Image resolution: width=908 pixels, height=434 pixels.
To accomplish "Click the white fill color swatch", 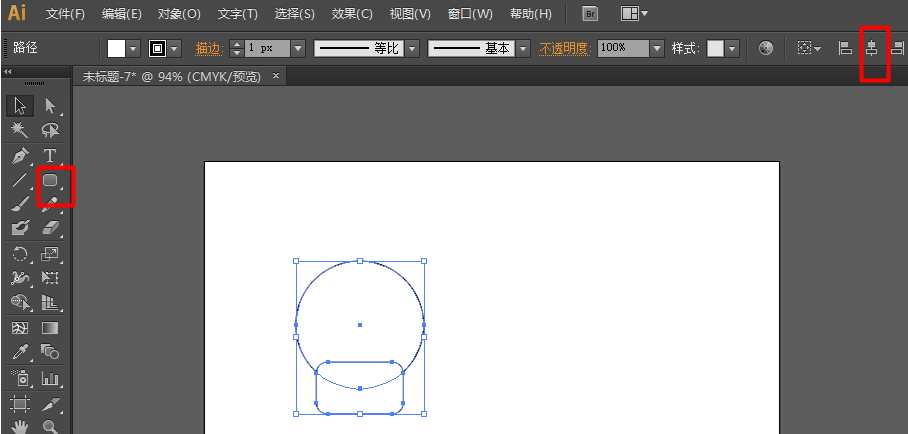I will tap(116, 49).
